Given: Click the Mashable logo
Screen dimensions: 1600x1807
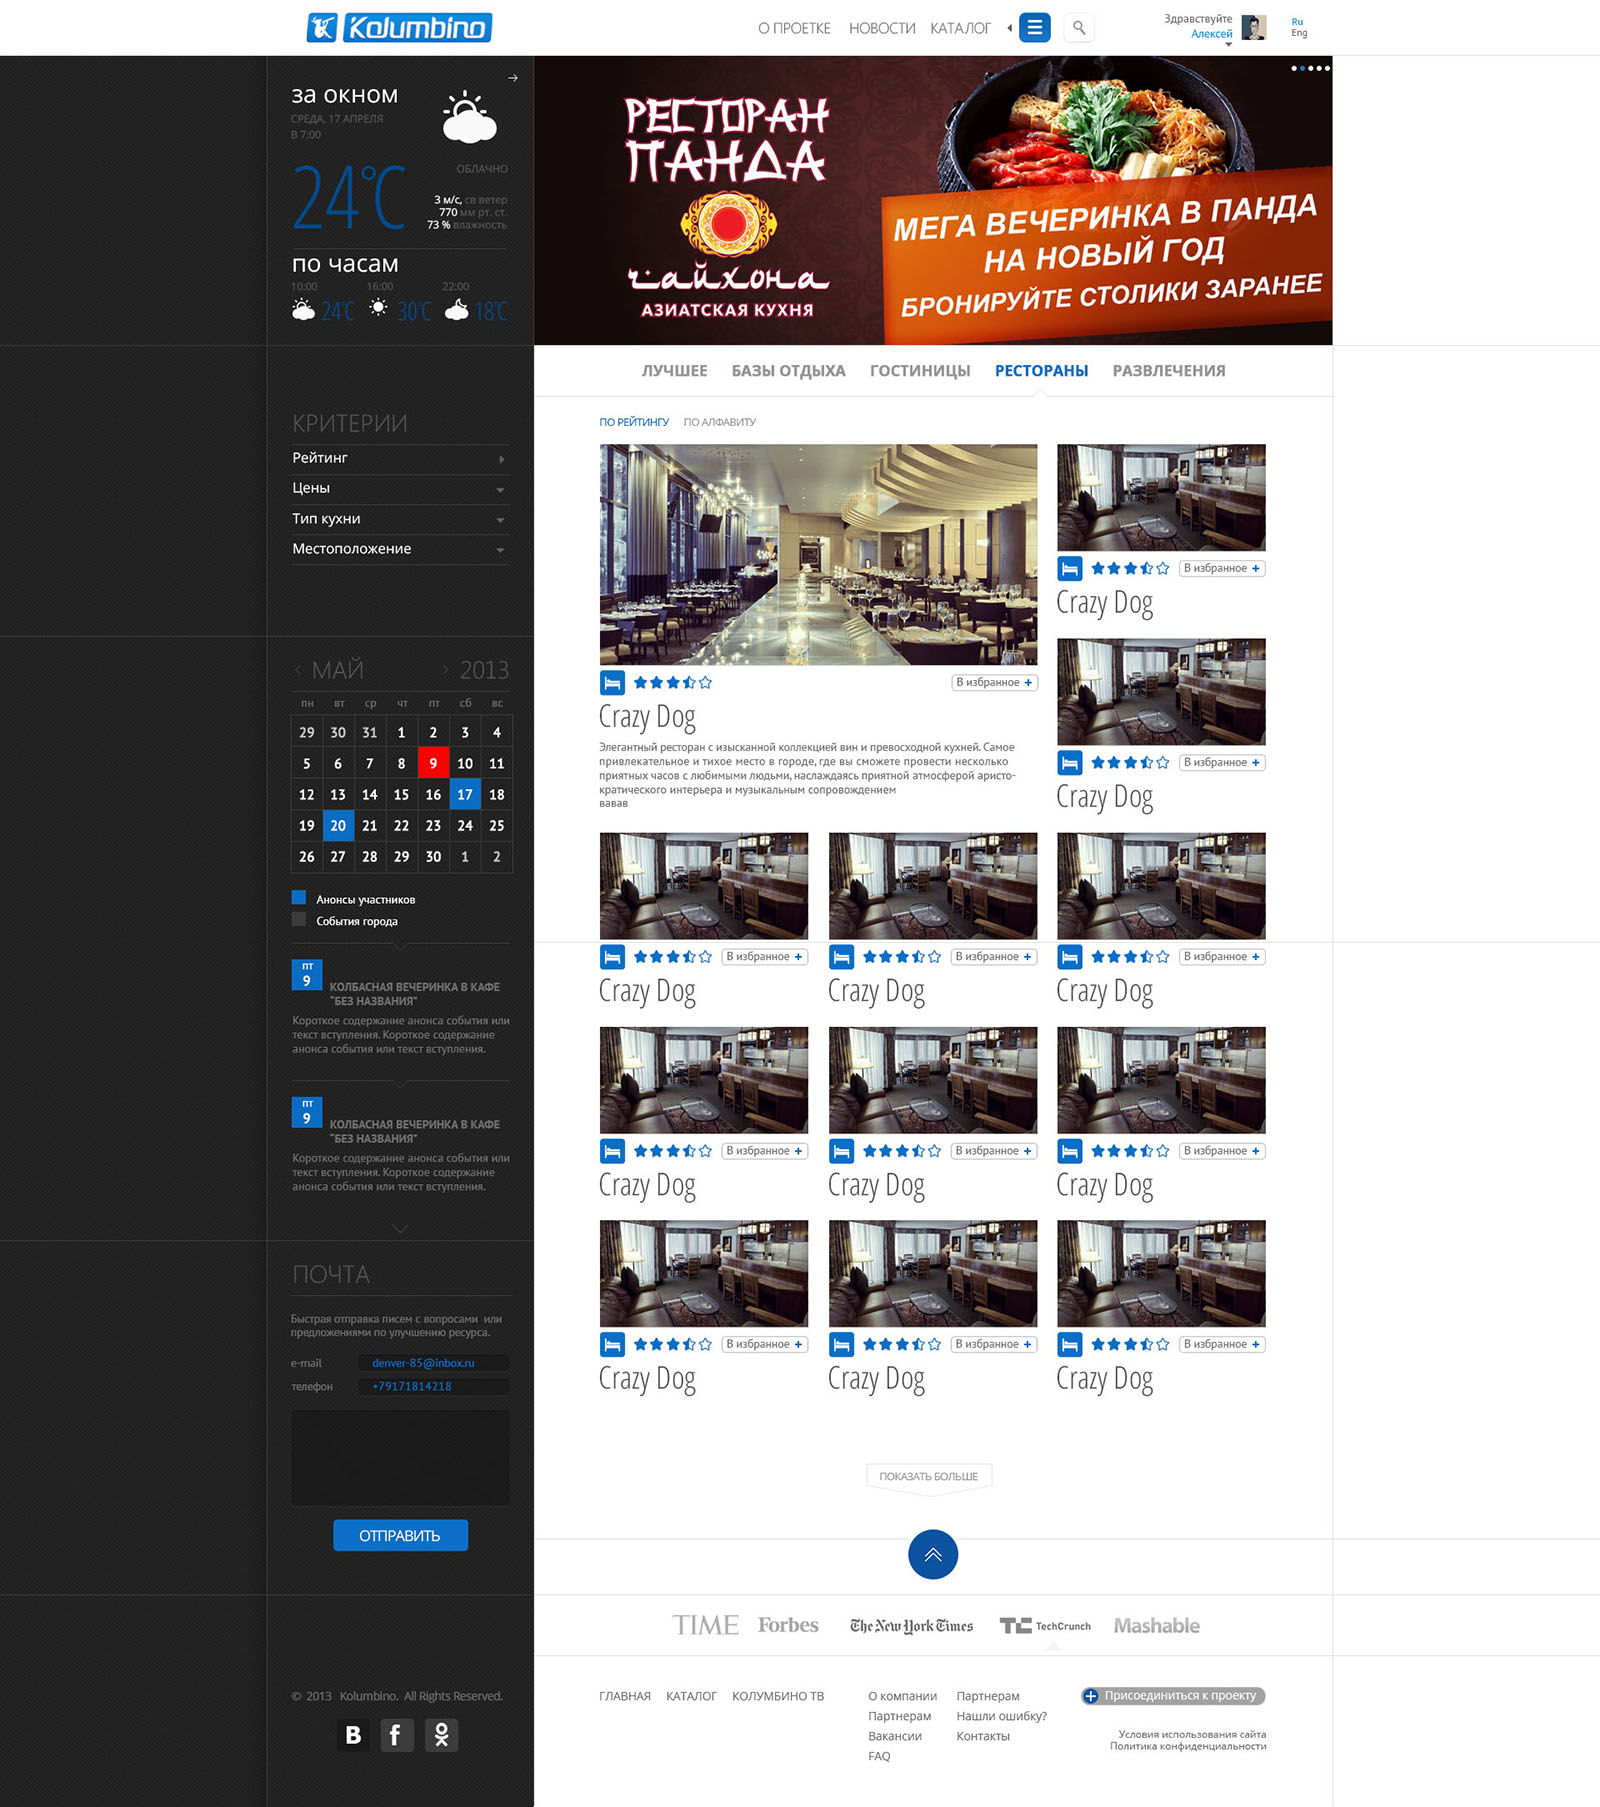Looking at the screenshot, I should (1157, 1626).
